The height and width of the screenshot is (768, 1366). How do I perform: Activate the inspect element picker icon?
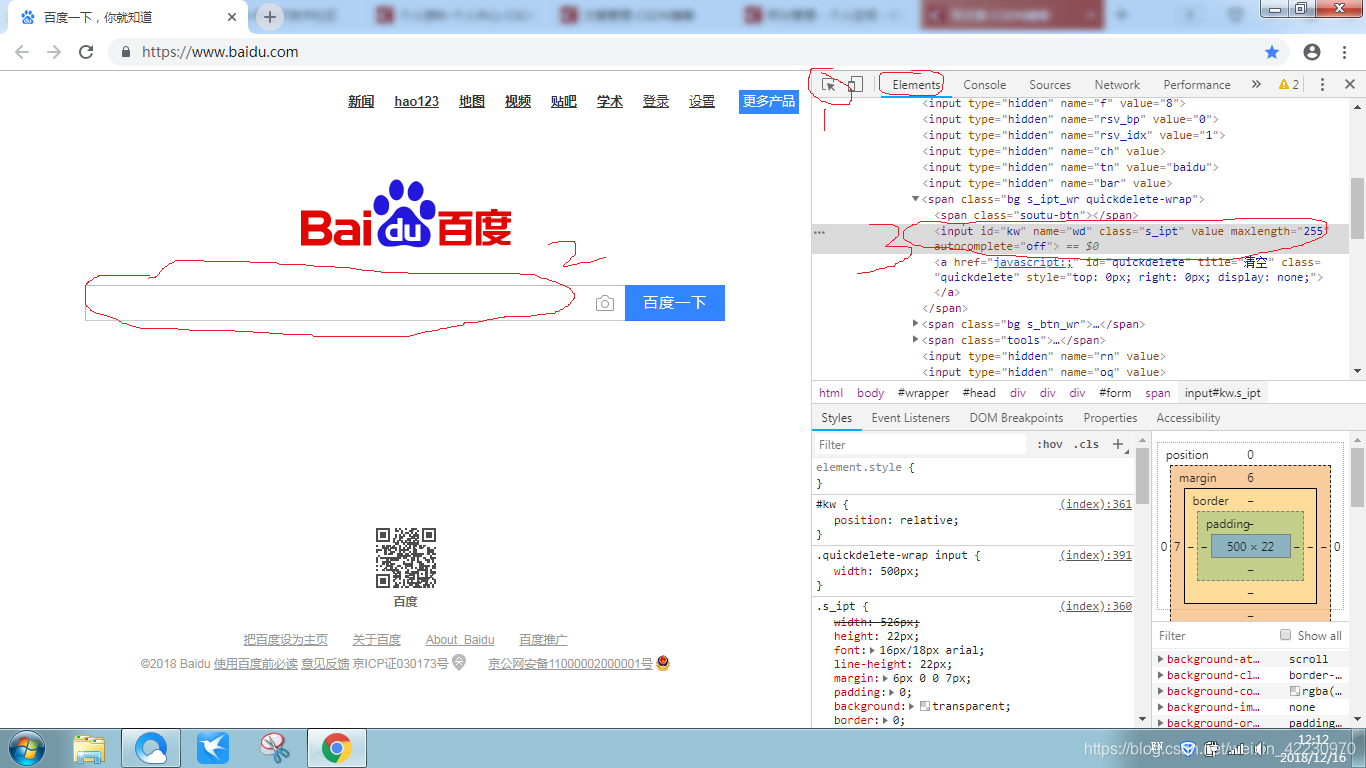(x=829, y=85)
